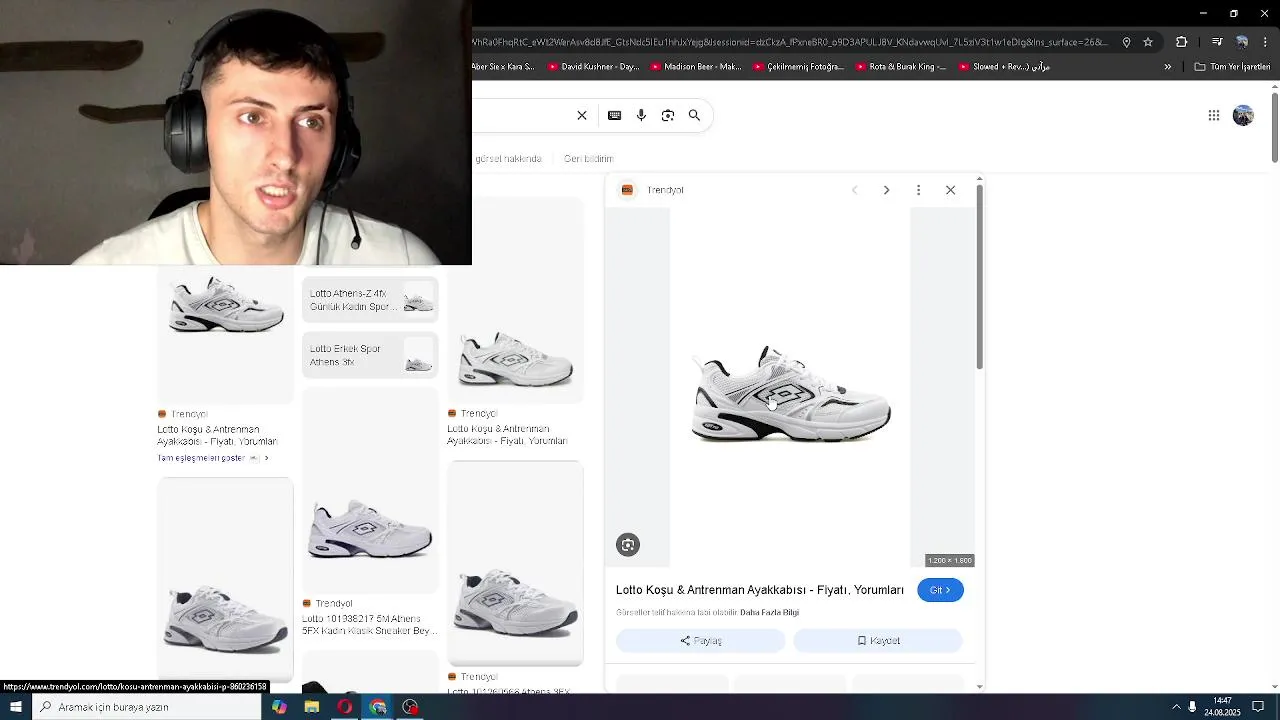Open the Google account profile picture
The height and width of the screenshot is (720, 1280).
(x=1243, y=115)
